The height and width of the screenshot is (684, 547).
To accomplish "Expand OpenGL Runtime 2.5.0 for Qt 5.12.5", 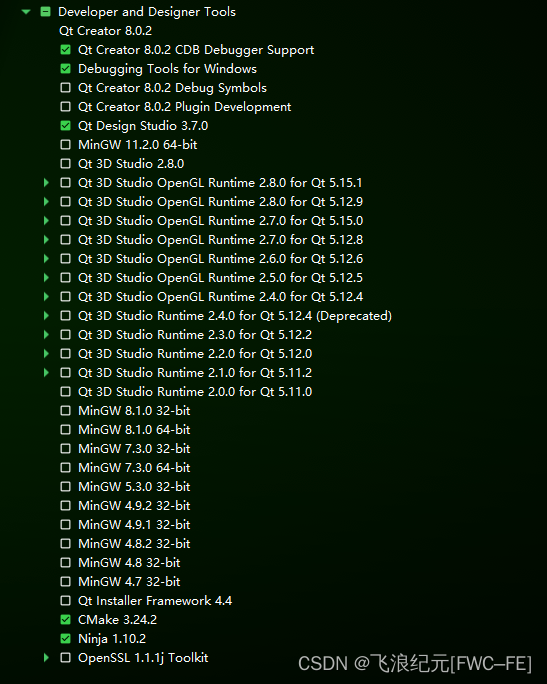I will 46,278.
